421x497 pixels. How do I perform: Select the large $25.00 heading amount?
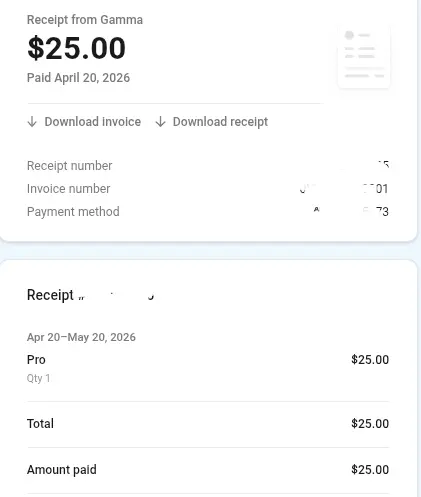pyautogui.click(x=76, y=48)
